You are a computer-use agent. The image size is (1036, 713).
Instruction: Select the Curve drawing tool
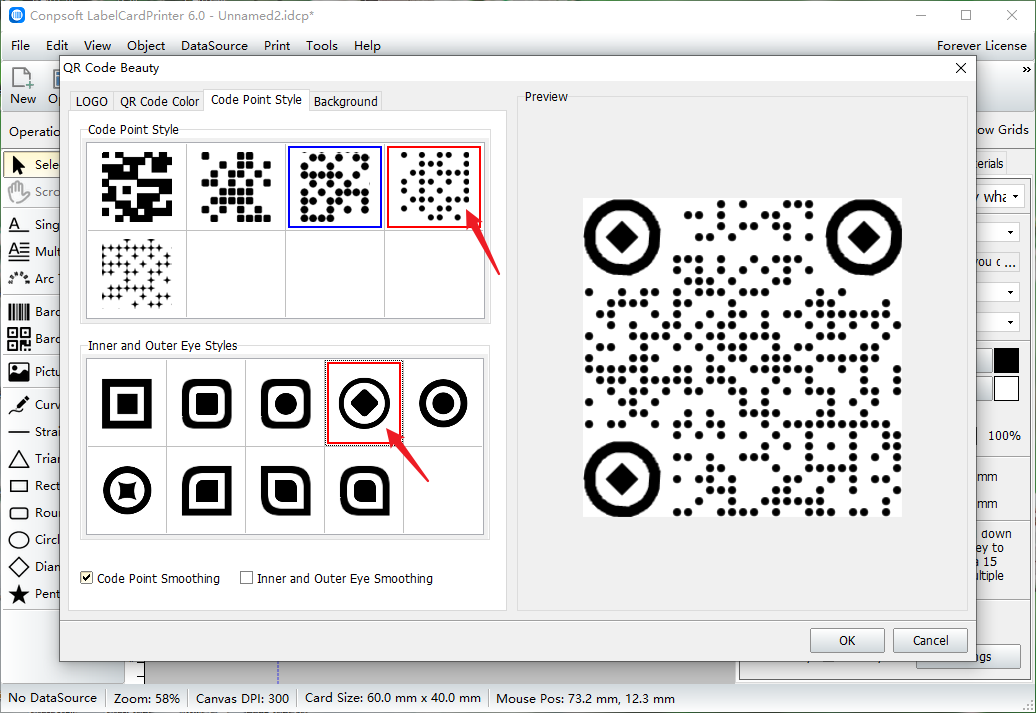pos(31,404)
